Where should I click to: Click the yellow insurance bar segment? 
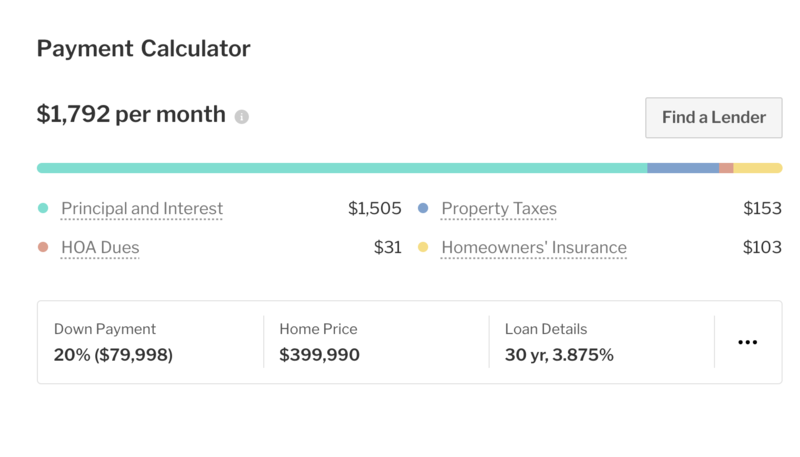tap(757, 168)
